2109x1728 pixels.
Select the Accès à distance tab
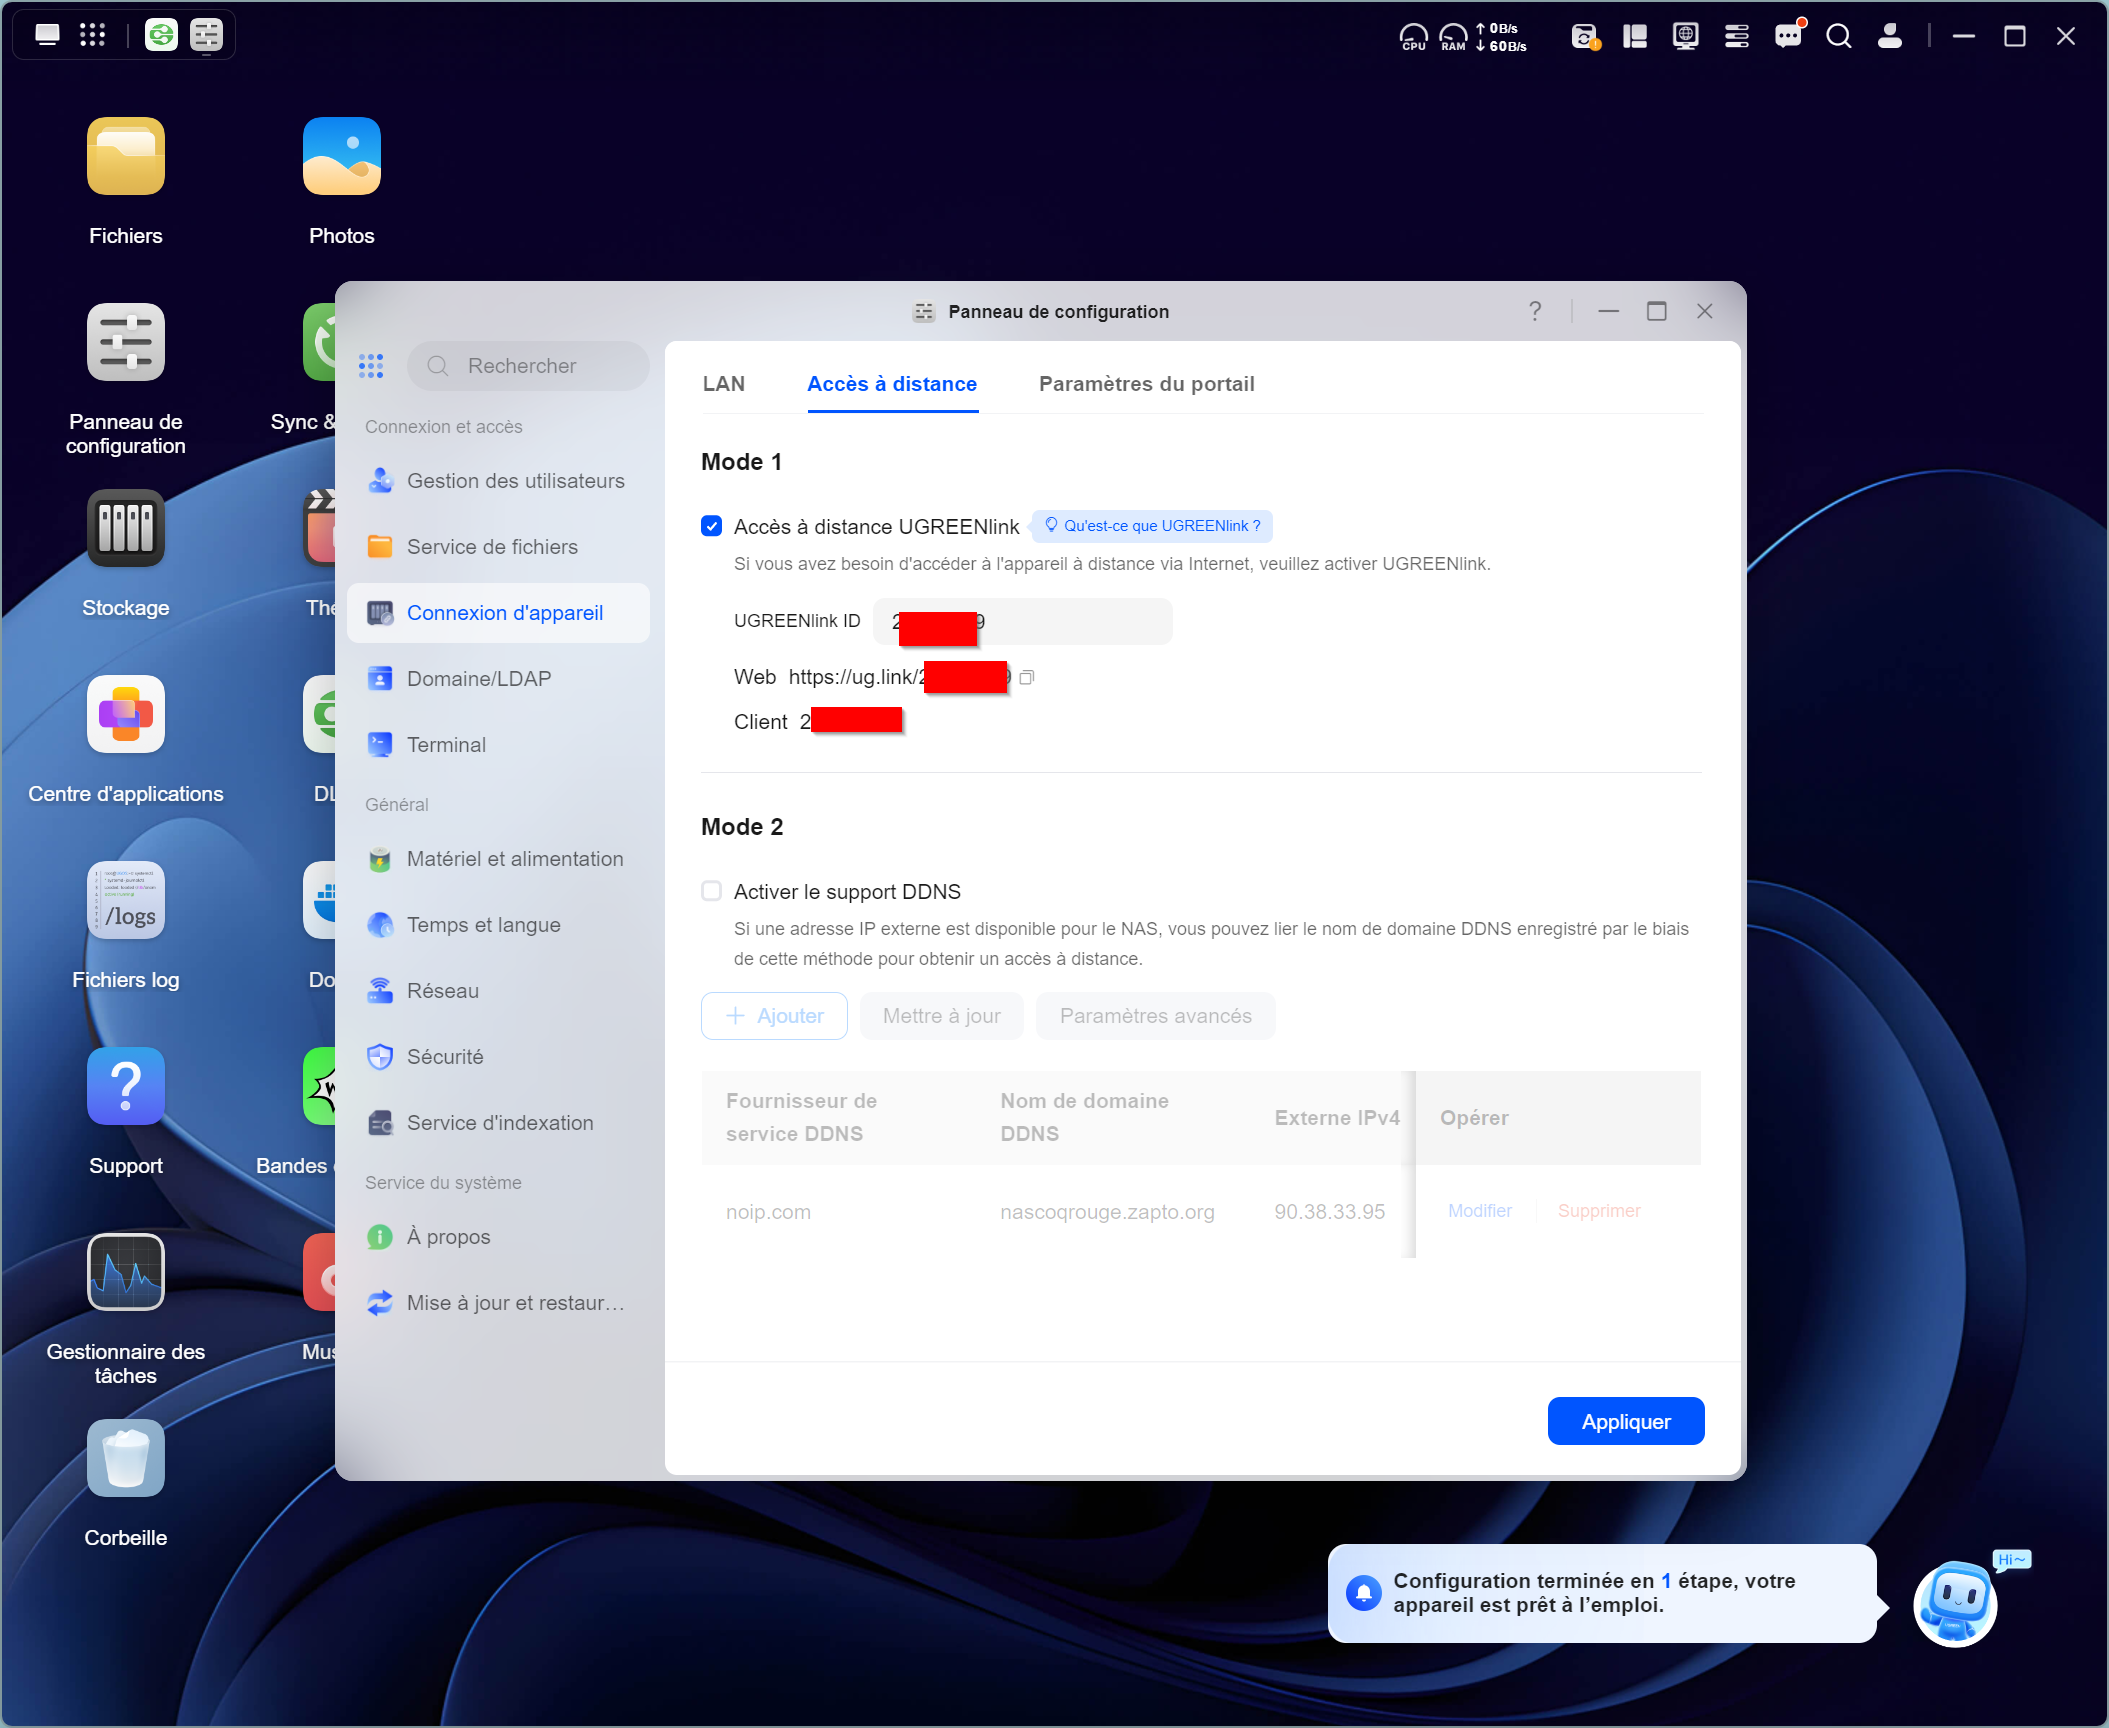point(892,384)
